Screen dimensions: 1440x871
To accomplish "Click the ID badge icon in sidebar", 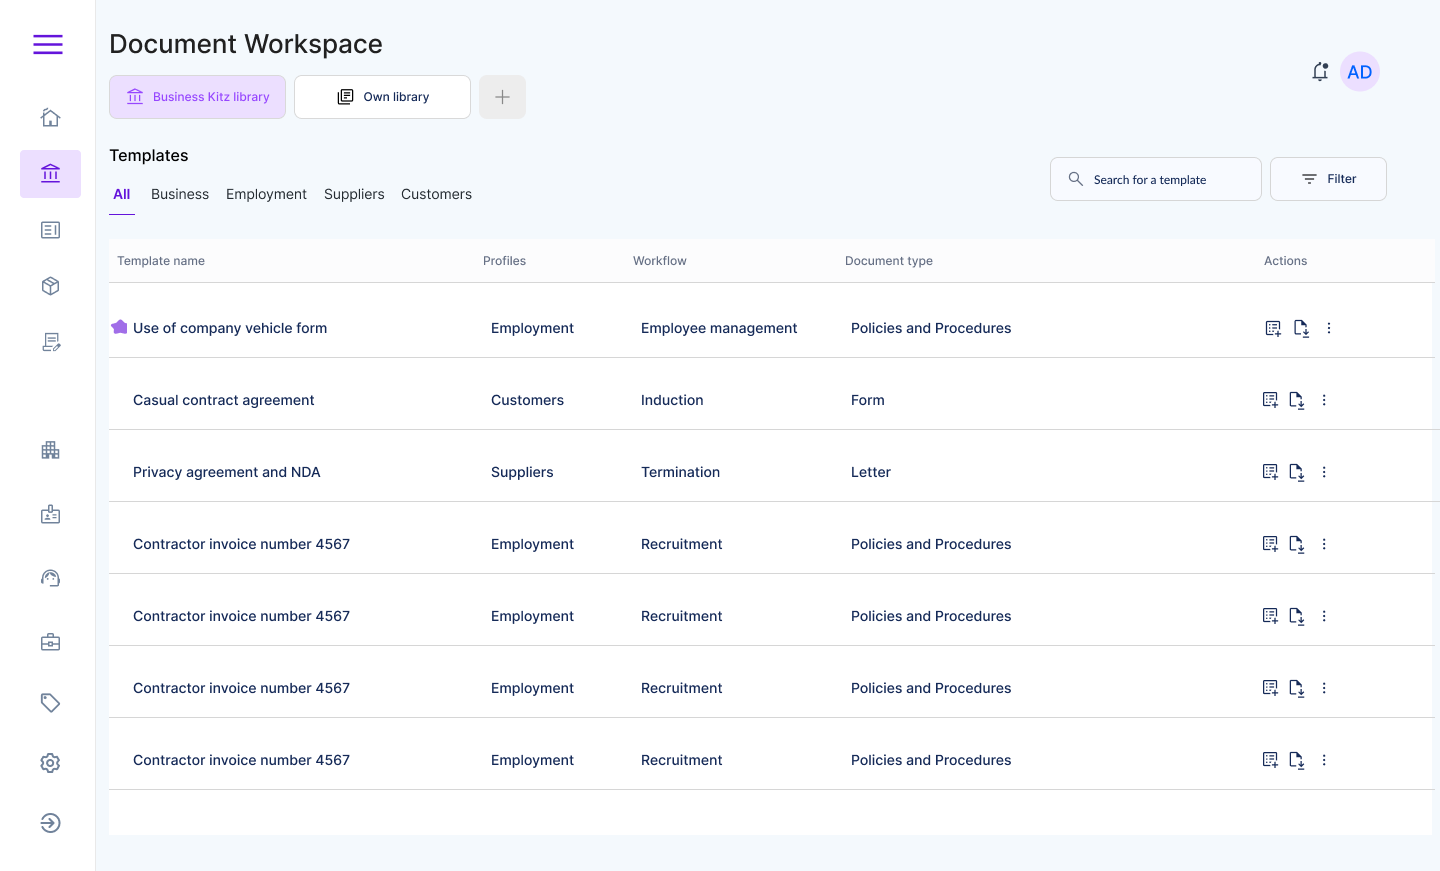I will [x=50, y=513].
